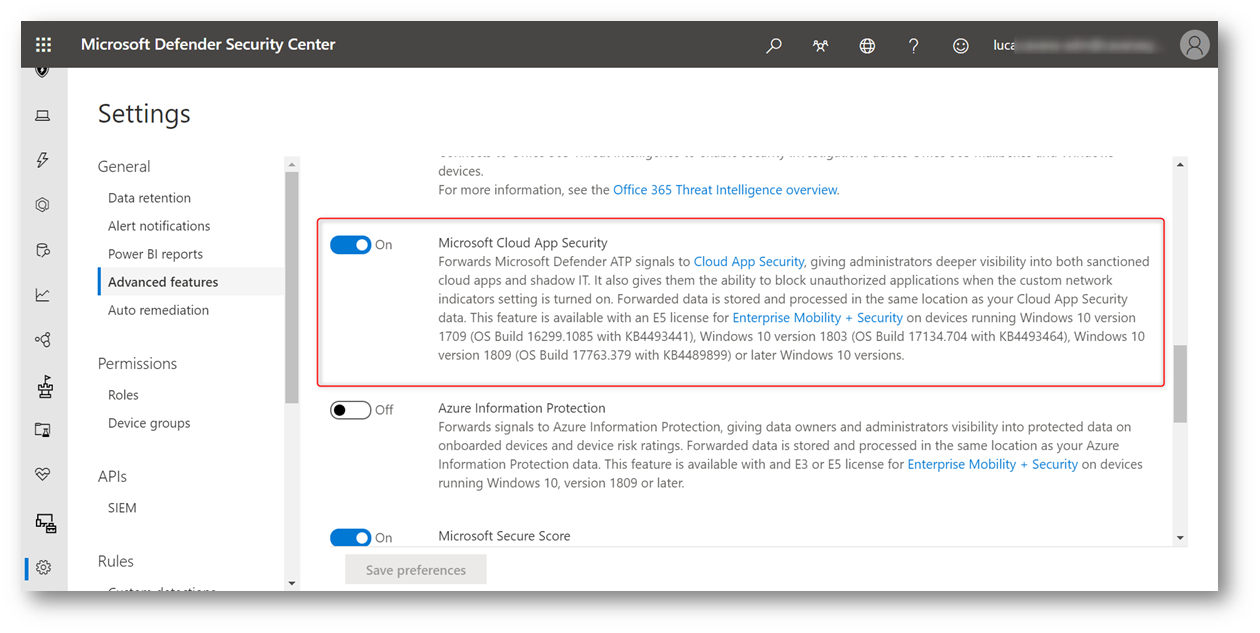Click the features list scrollbar thumb
Image resolution: width=1260 pixels, height=633 pixels.
[1180, 383]
